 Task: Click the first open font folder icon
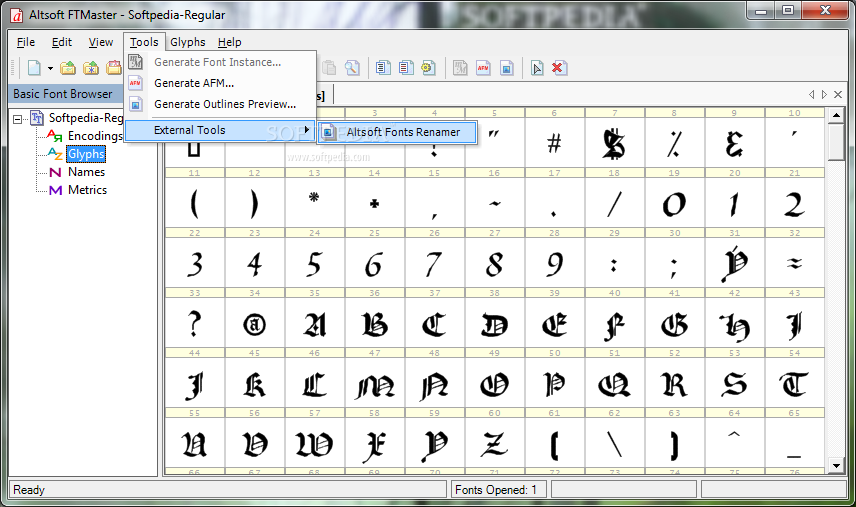(x=68, y=68)
